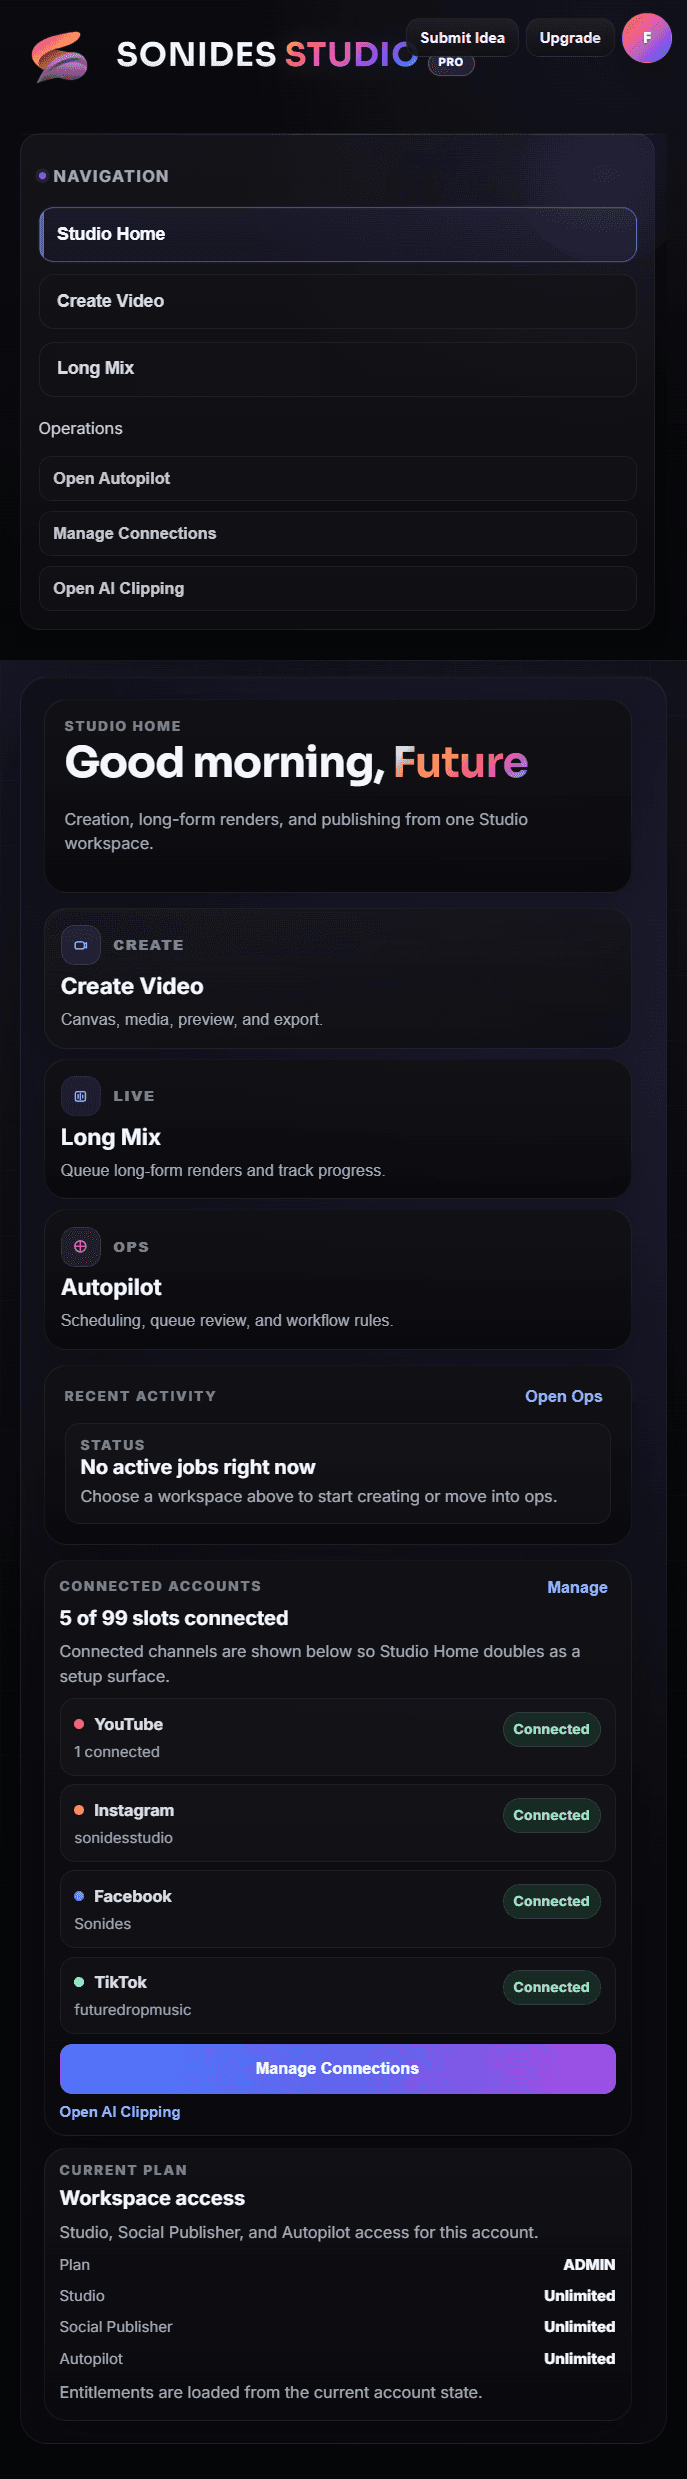Click the Sonides Studio logo
This screenshot has width=687, height=2479.
click(58, 57)
